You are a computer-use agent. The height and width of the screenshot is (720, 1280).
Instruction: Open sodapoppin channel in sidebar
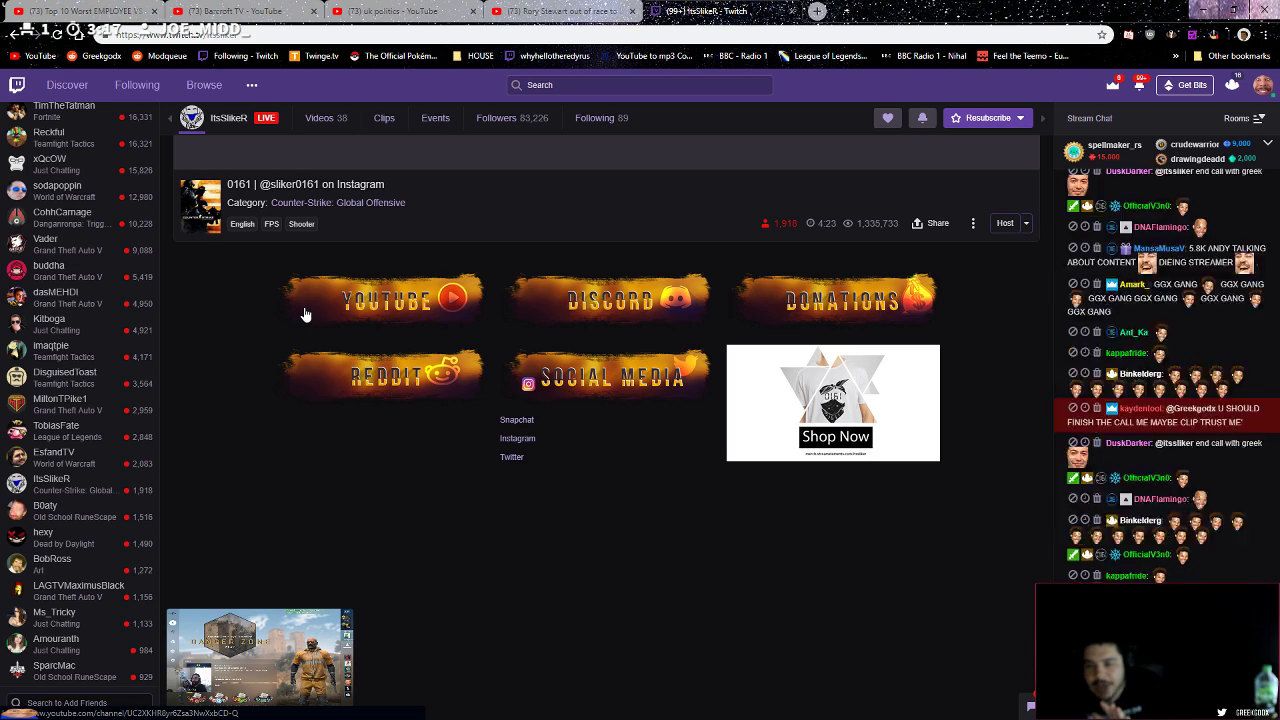(78, 191)
